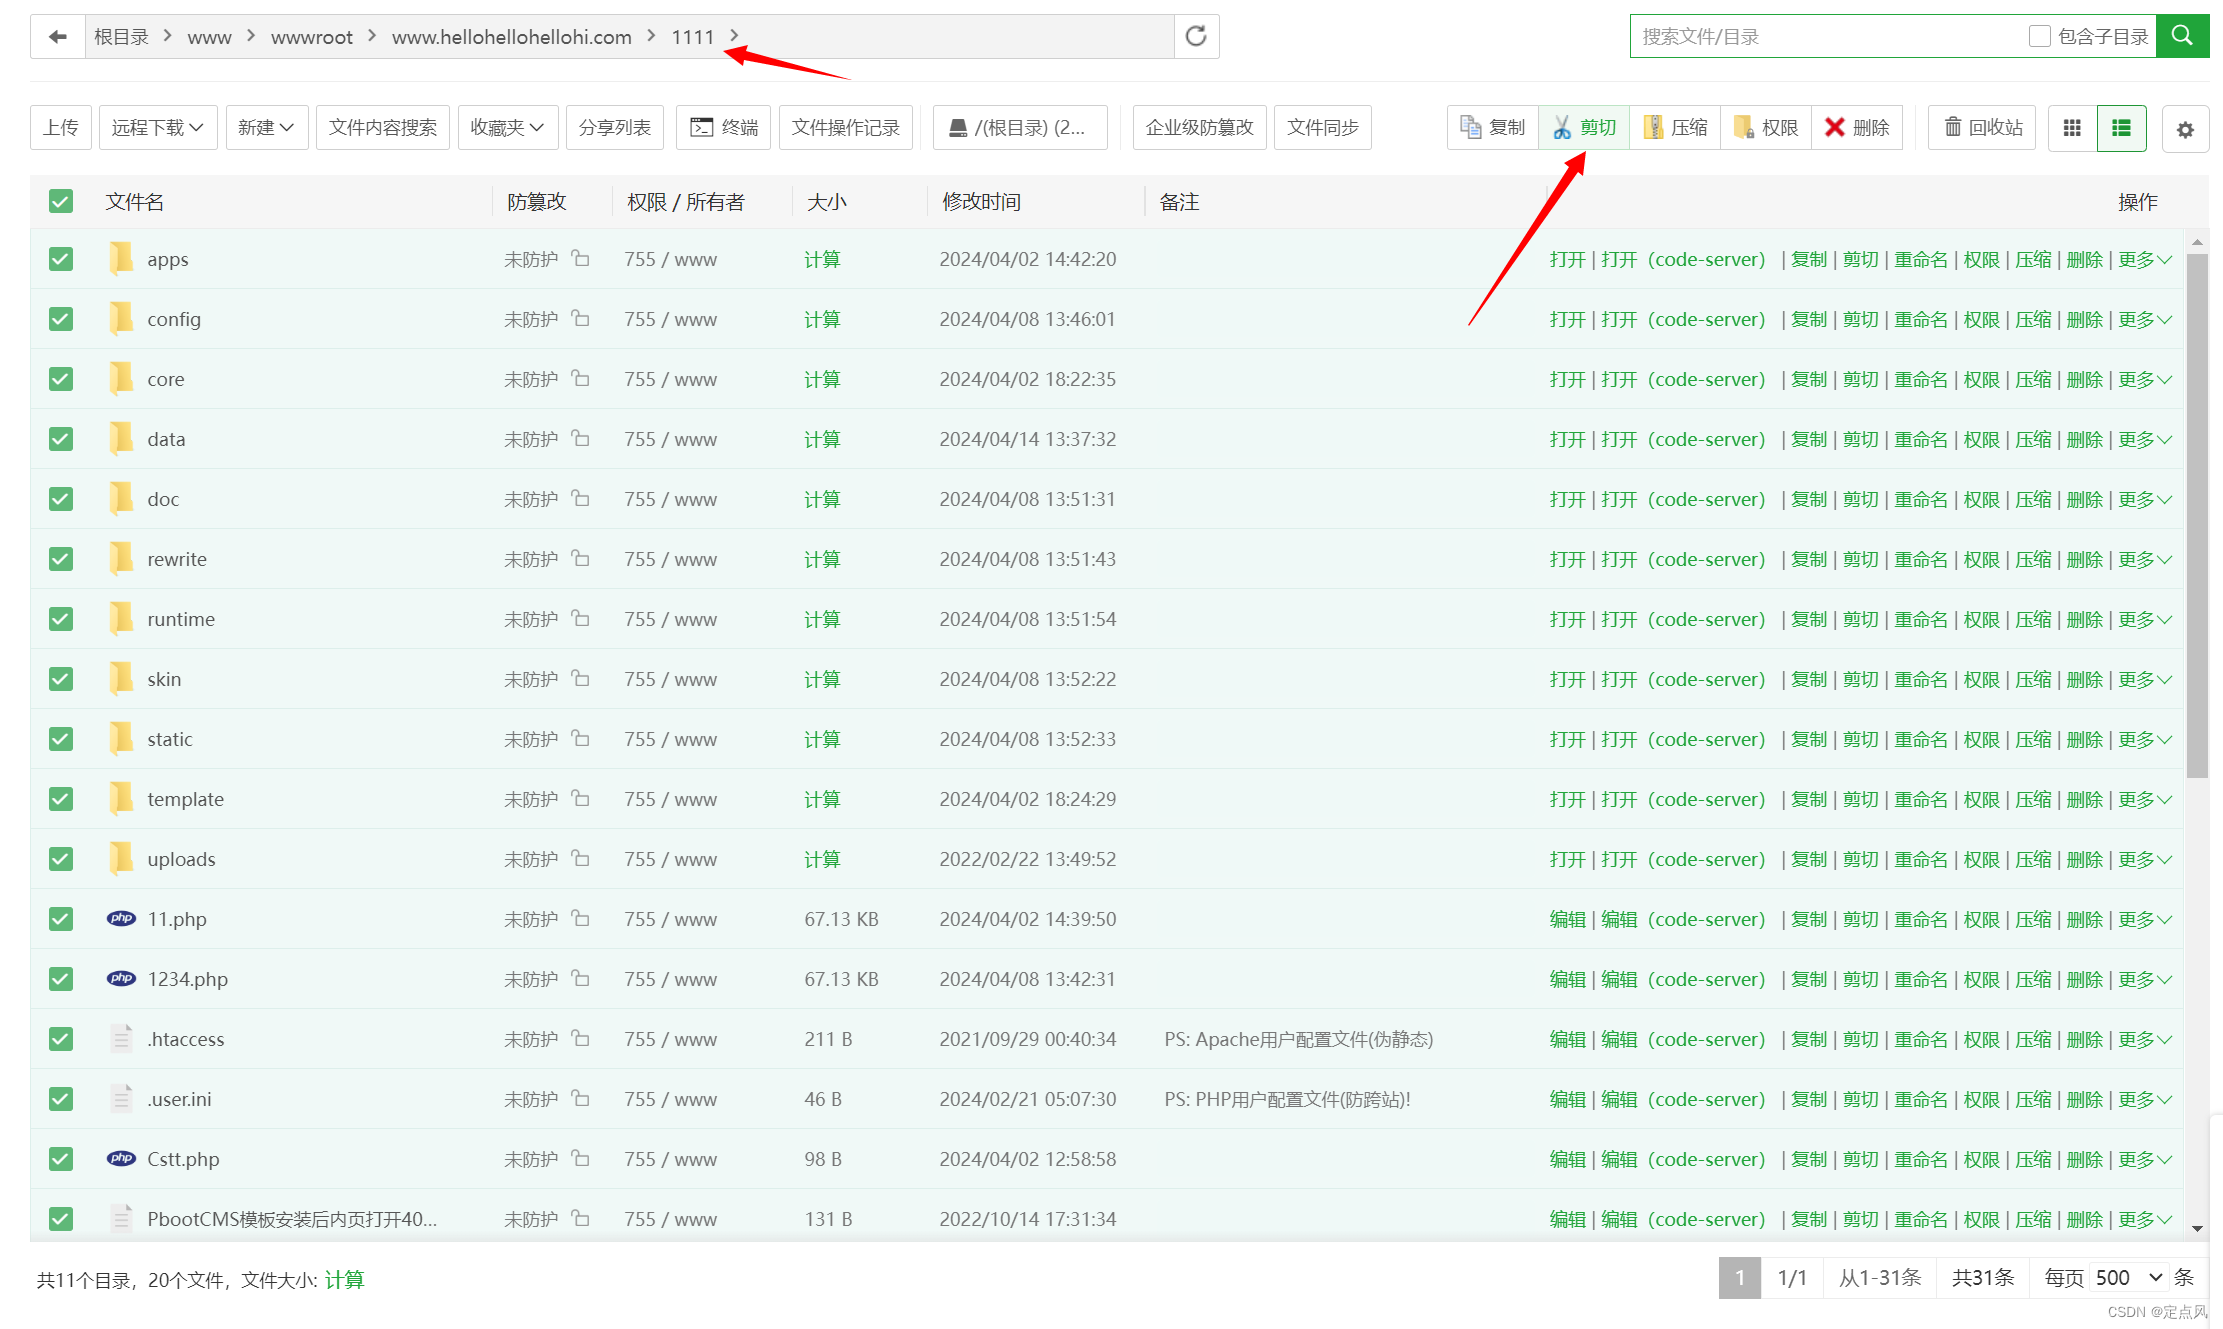Click the file icon of .user.ini
The image size is (2223, 1329).
[121, 1099]
